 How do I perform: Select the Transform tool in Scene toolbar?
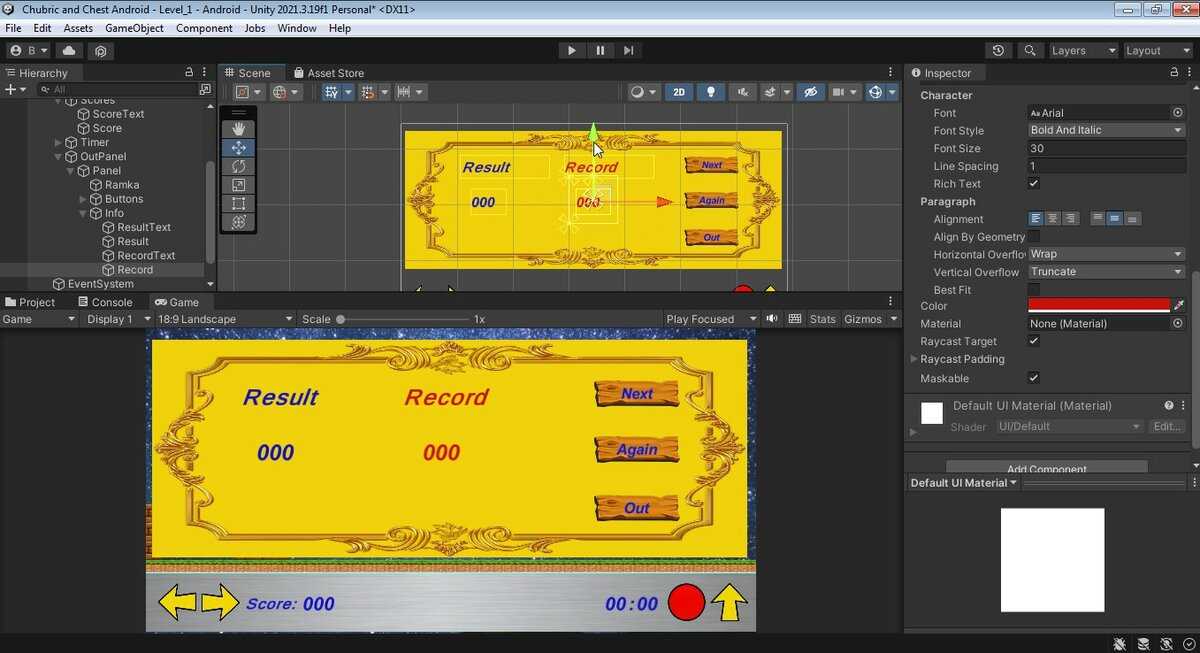point(238,222)
